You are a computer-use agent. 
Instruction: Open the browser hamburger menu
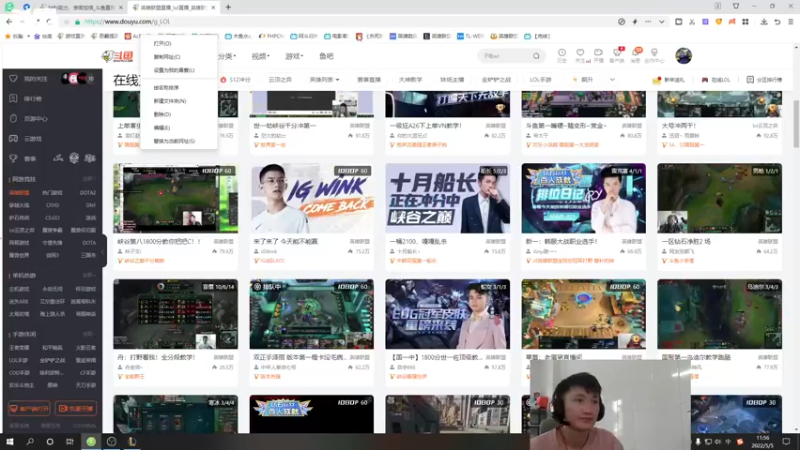click(x=790, y=22)
